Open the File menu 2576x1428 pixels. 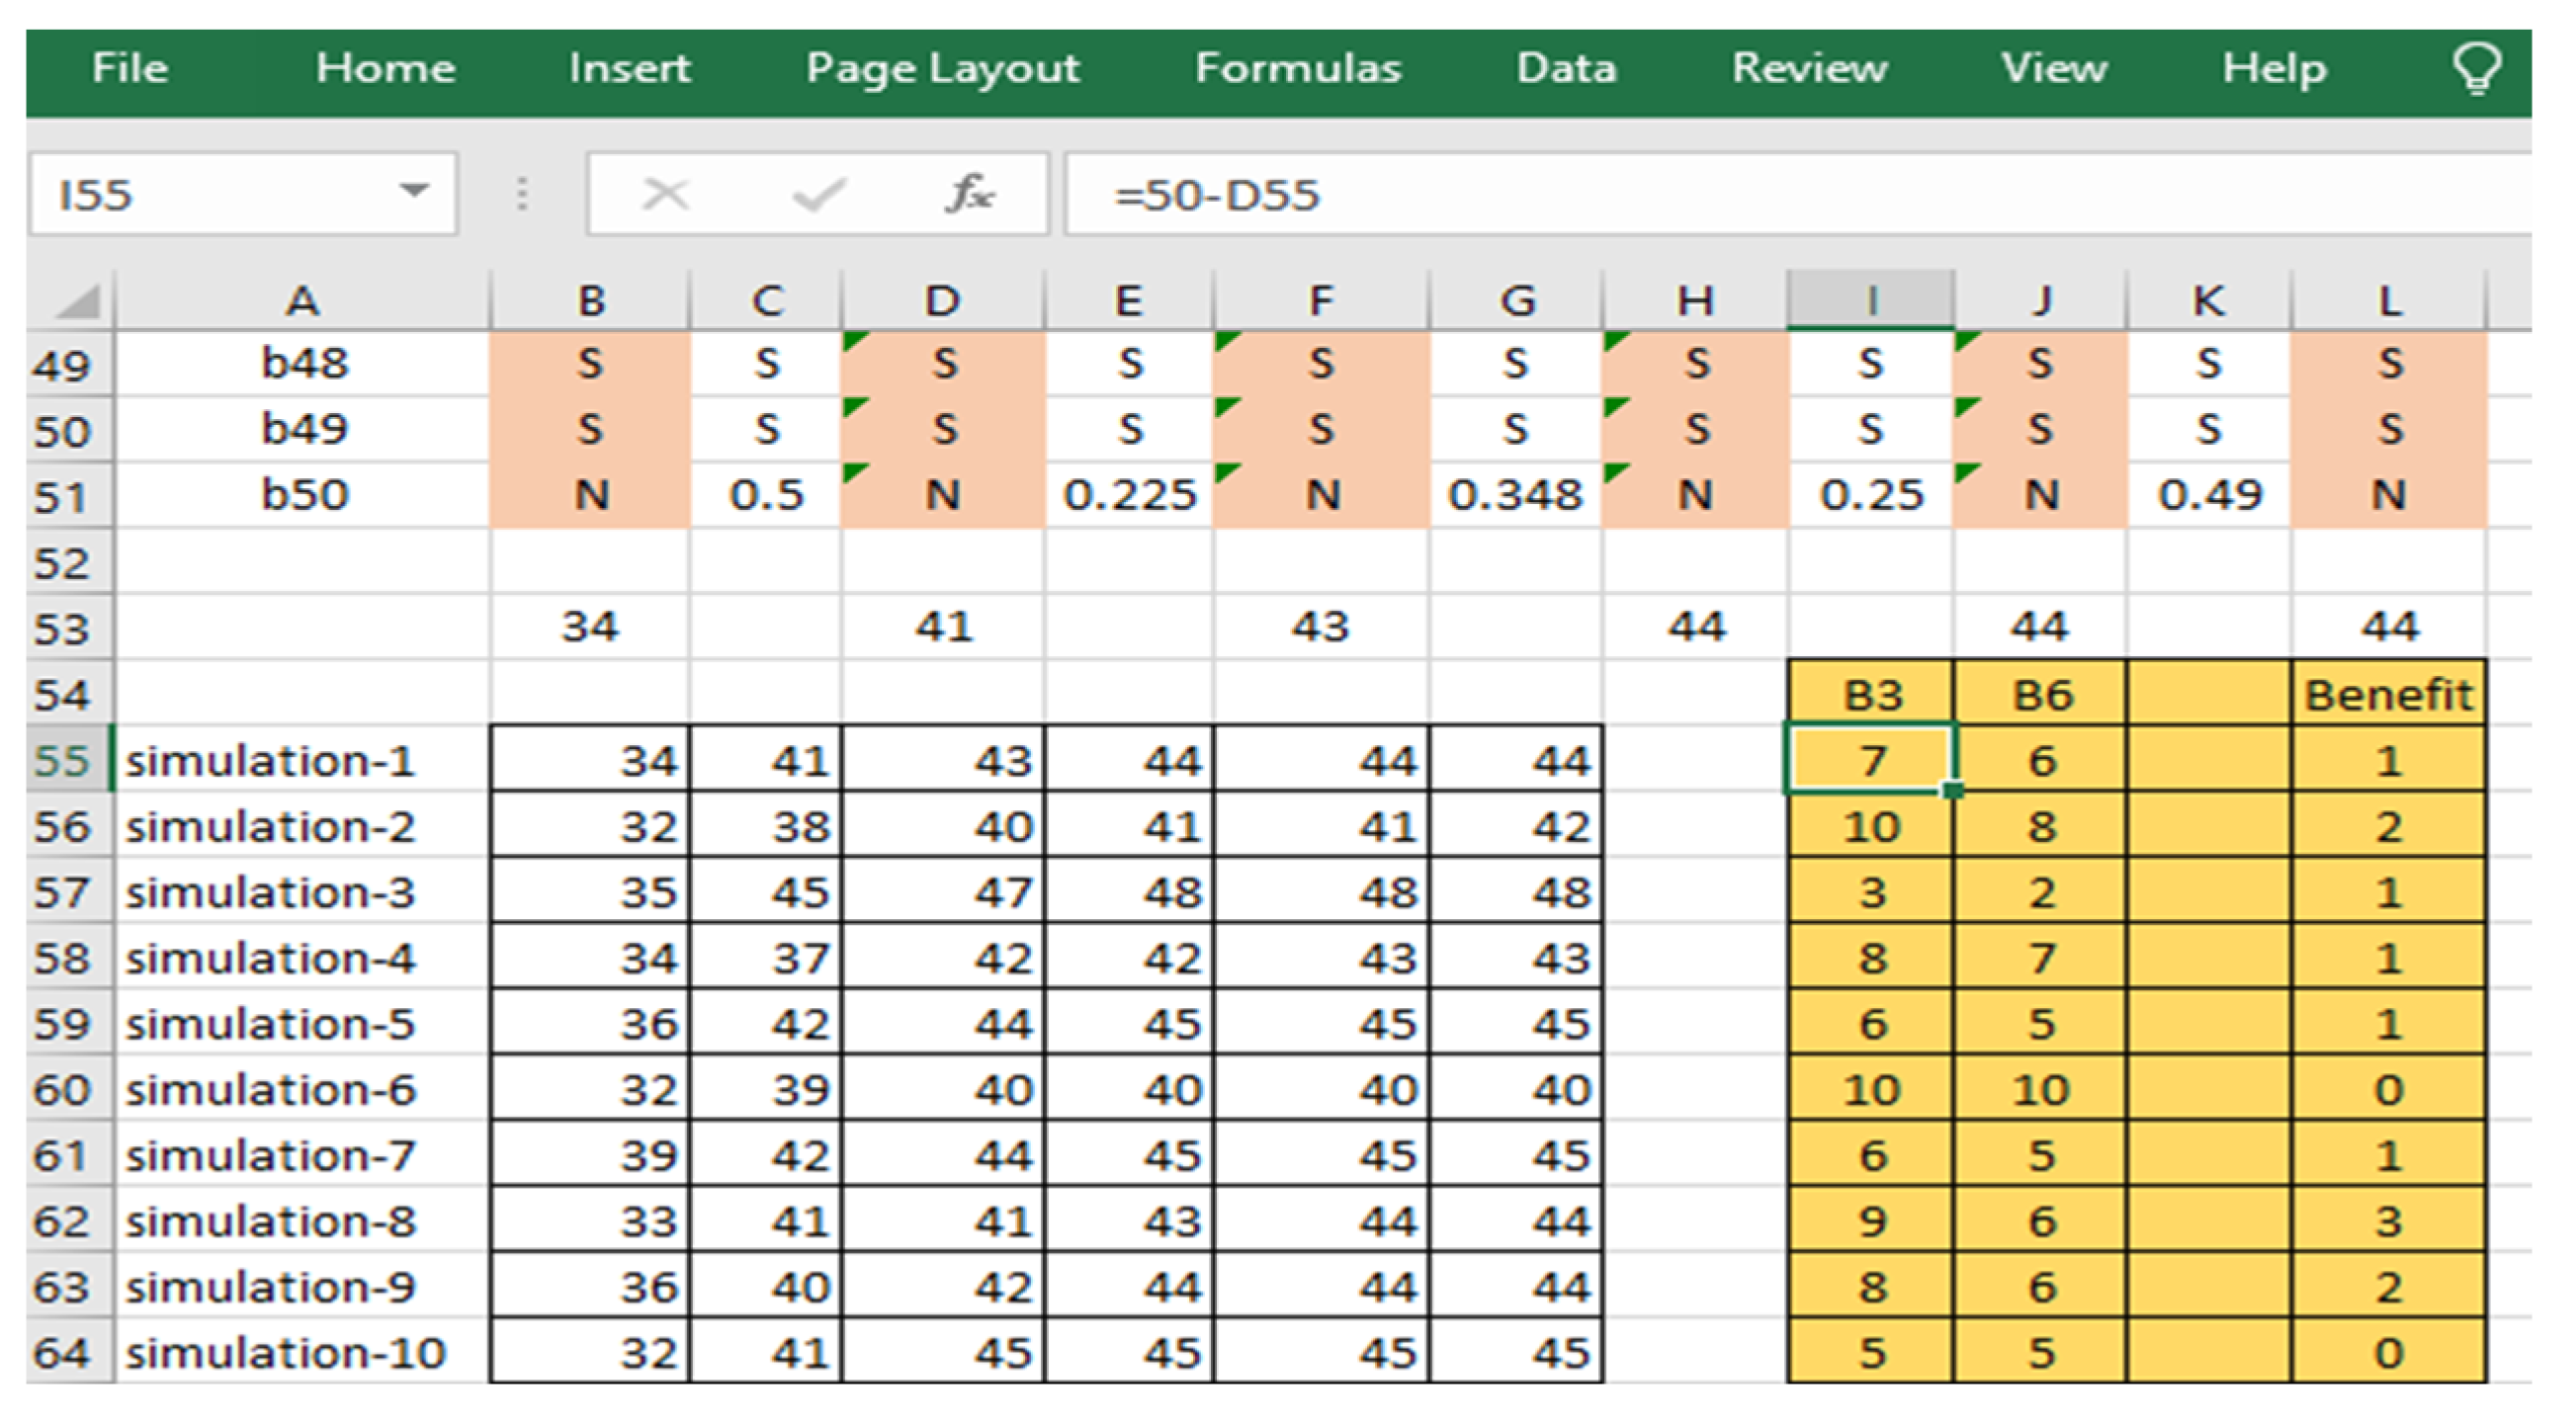[x=130, y=69]
